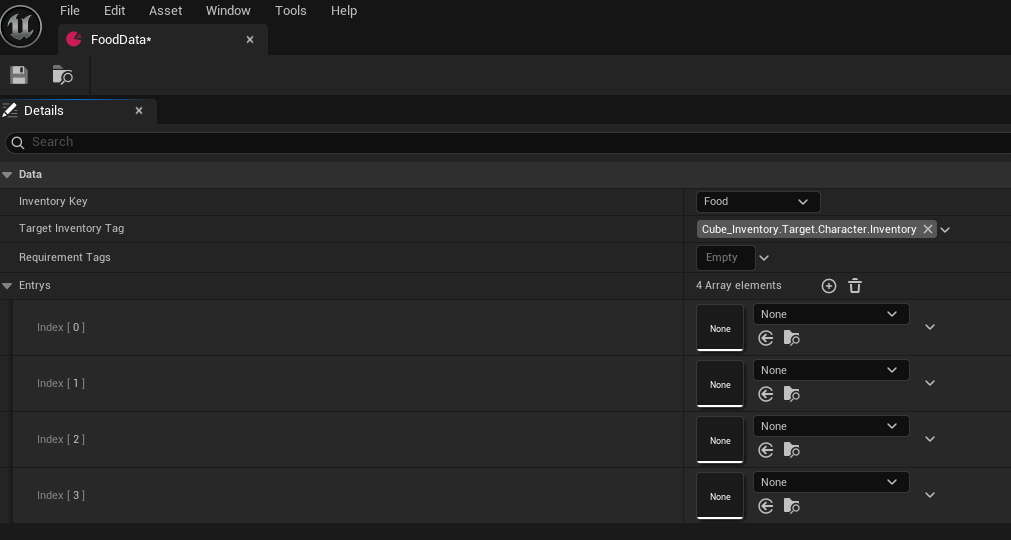The image size is (1011, 540).
Task: Browse to Index [ 2 ] asset in Content Browser
Action: [791, 450]
